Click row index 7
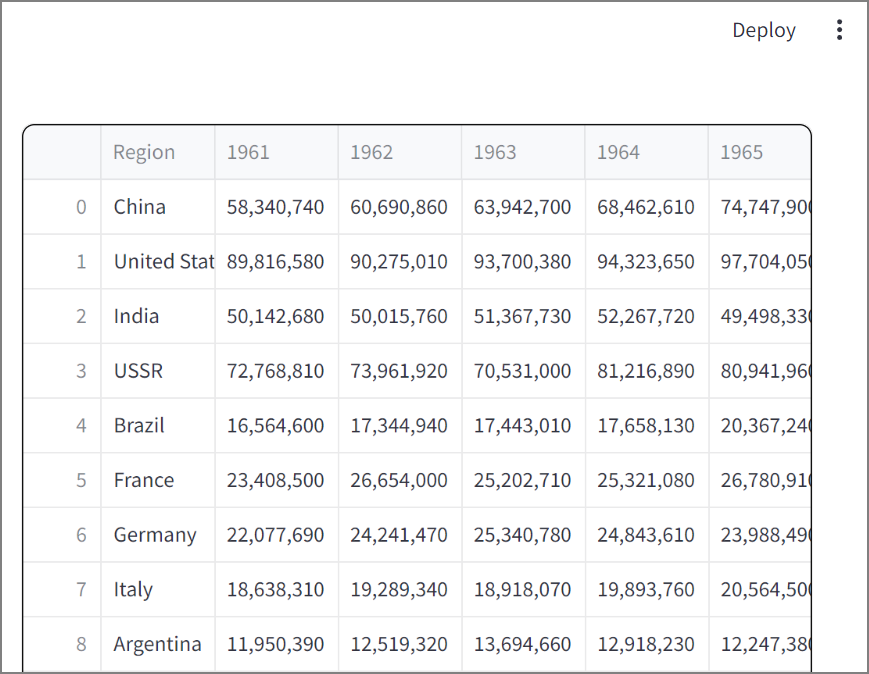This screenshot has height=674, width=869. tap(62, 589)
